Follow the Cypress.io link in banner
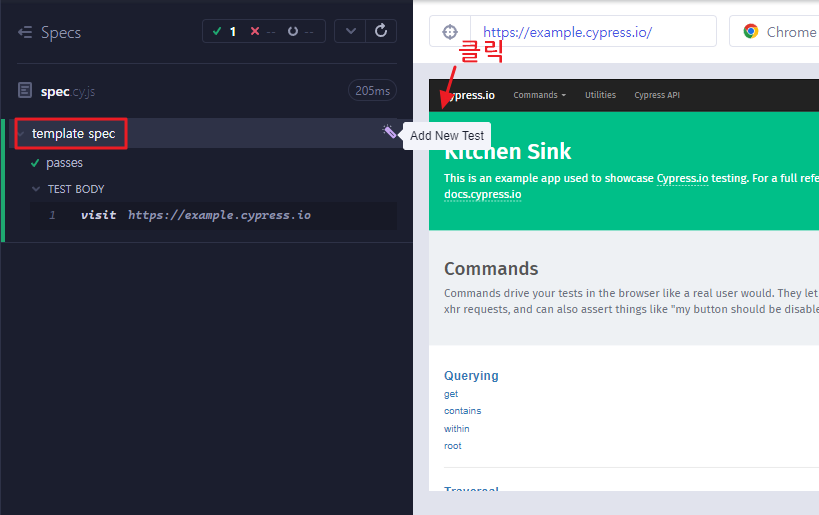 (x=682, y=178)
